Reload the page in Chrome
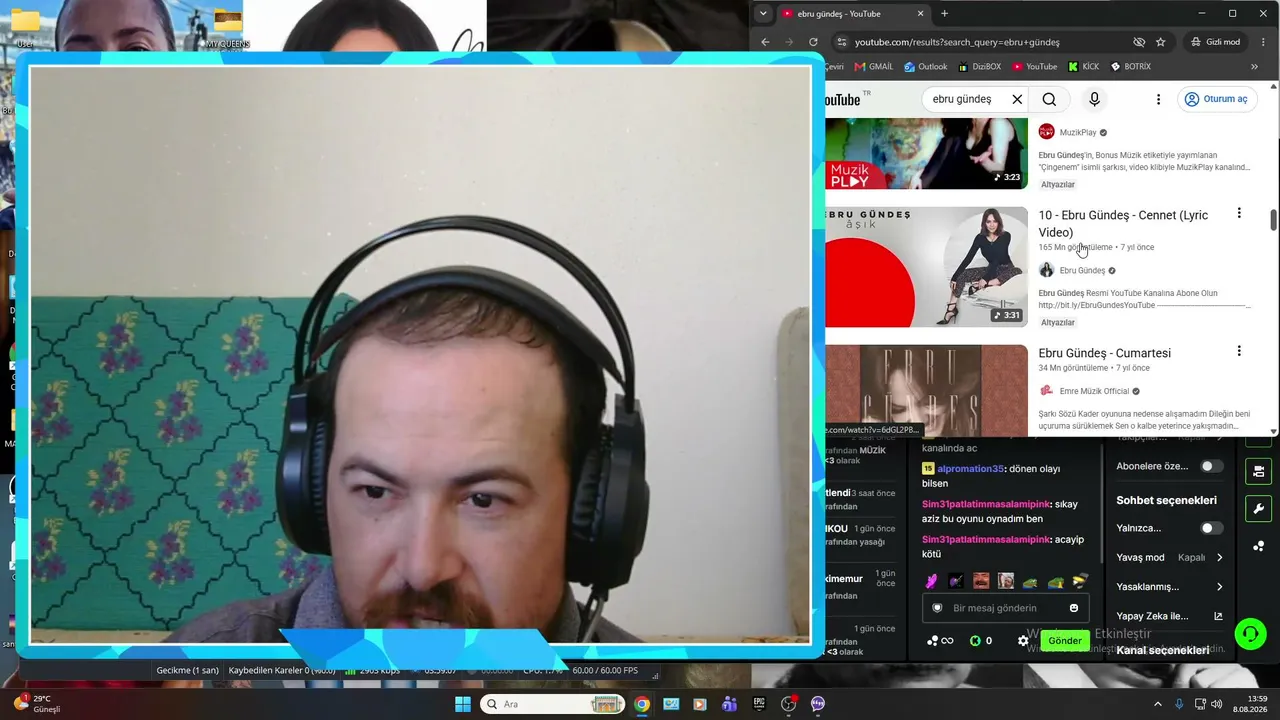The width and height of the screenshot is (1280, 720). click(813, 42)
